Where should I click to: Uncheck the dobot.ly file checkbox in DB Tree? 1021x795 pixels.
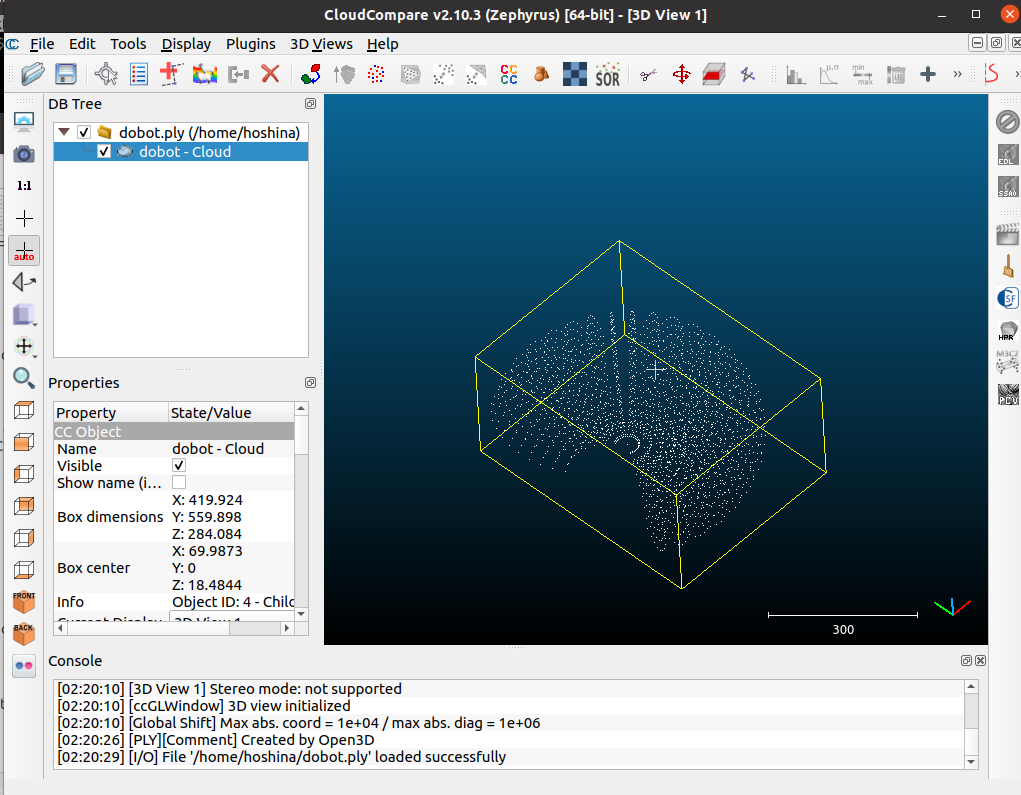pos(84,132)
